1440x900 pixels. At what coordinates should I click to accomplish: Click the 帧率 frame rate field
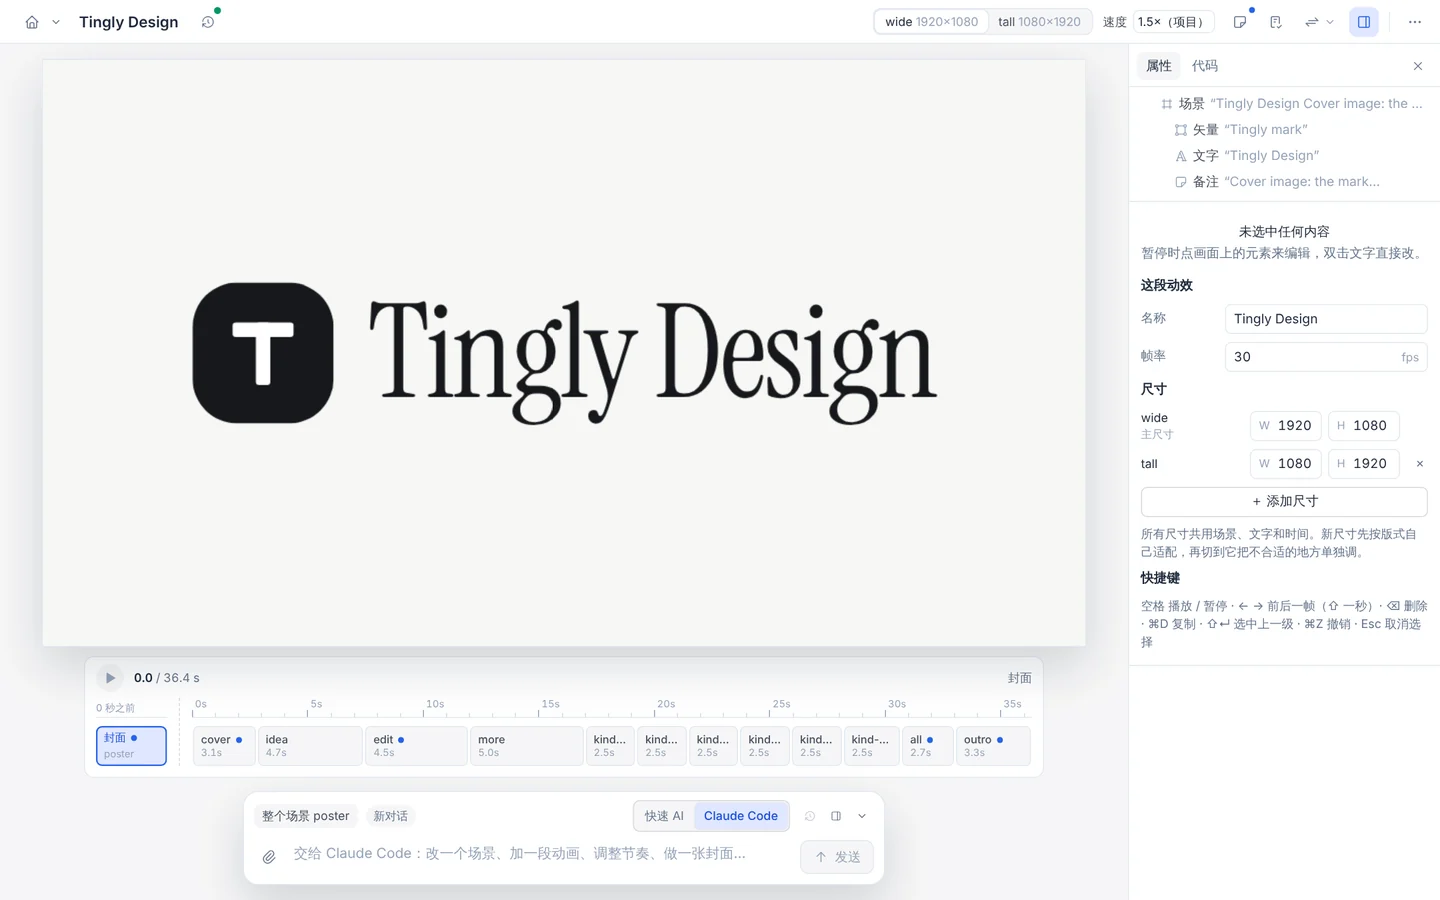[1326, 357]
